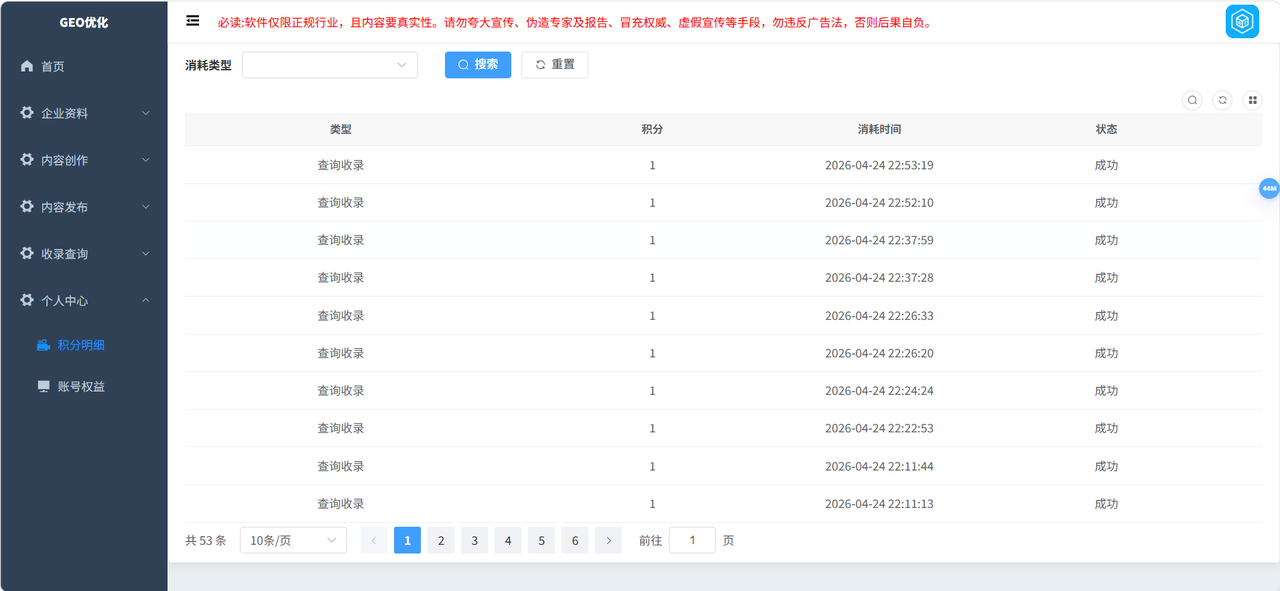Click the 状态 column header
The width and height of the screenshot is (1280, 591).
1106,129
